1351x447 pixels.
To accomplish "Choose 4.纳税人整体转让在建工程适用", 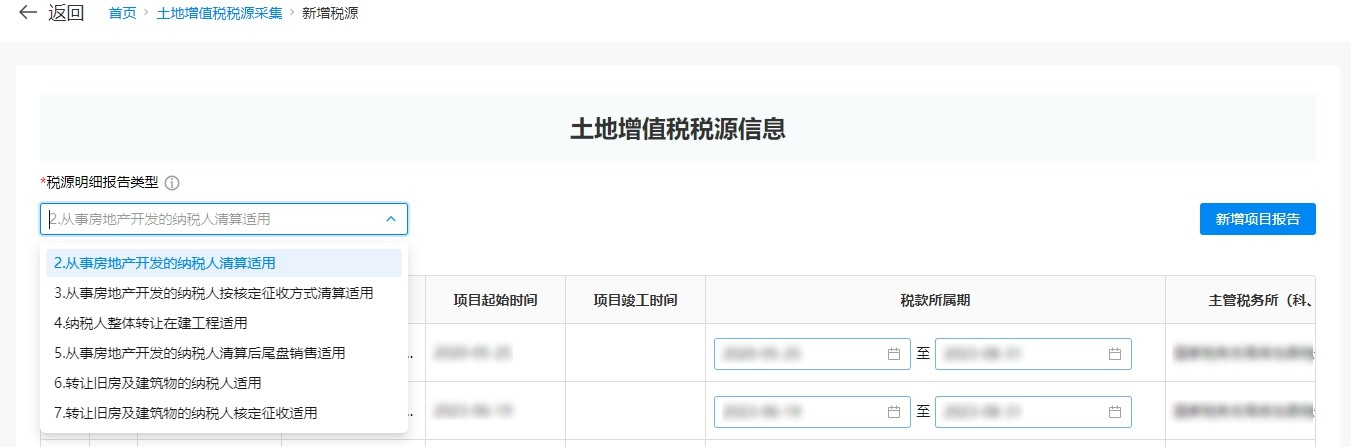I will (150, 323).
